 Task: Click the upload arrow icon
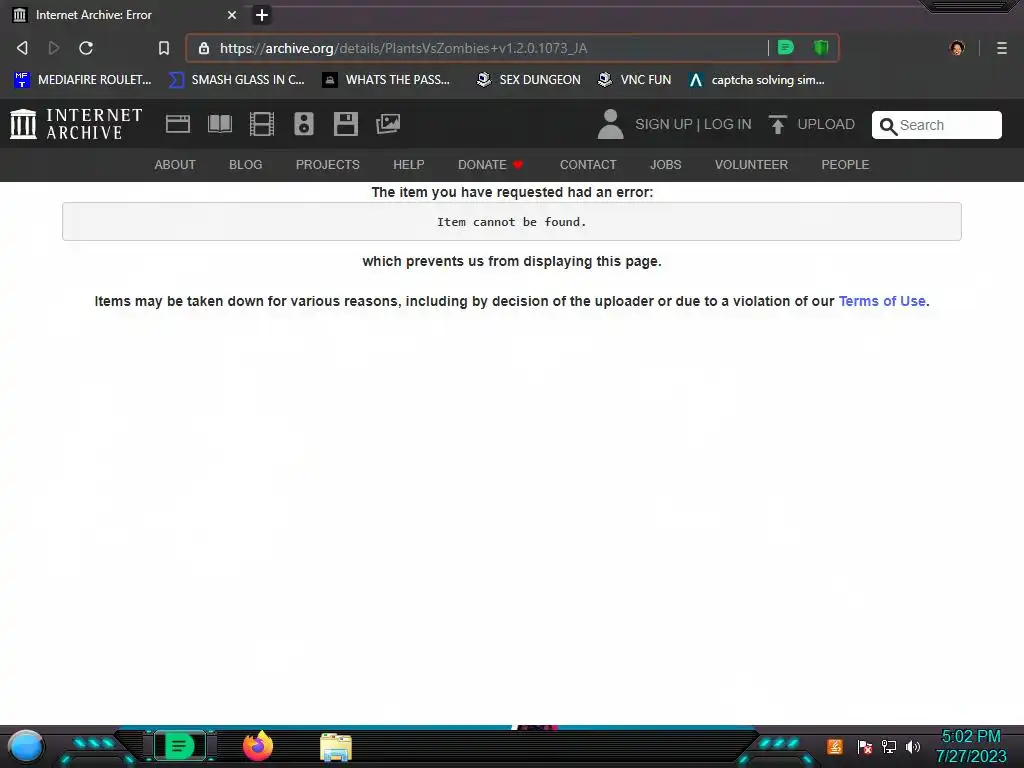click(x=777, y=124)
